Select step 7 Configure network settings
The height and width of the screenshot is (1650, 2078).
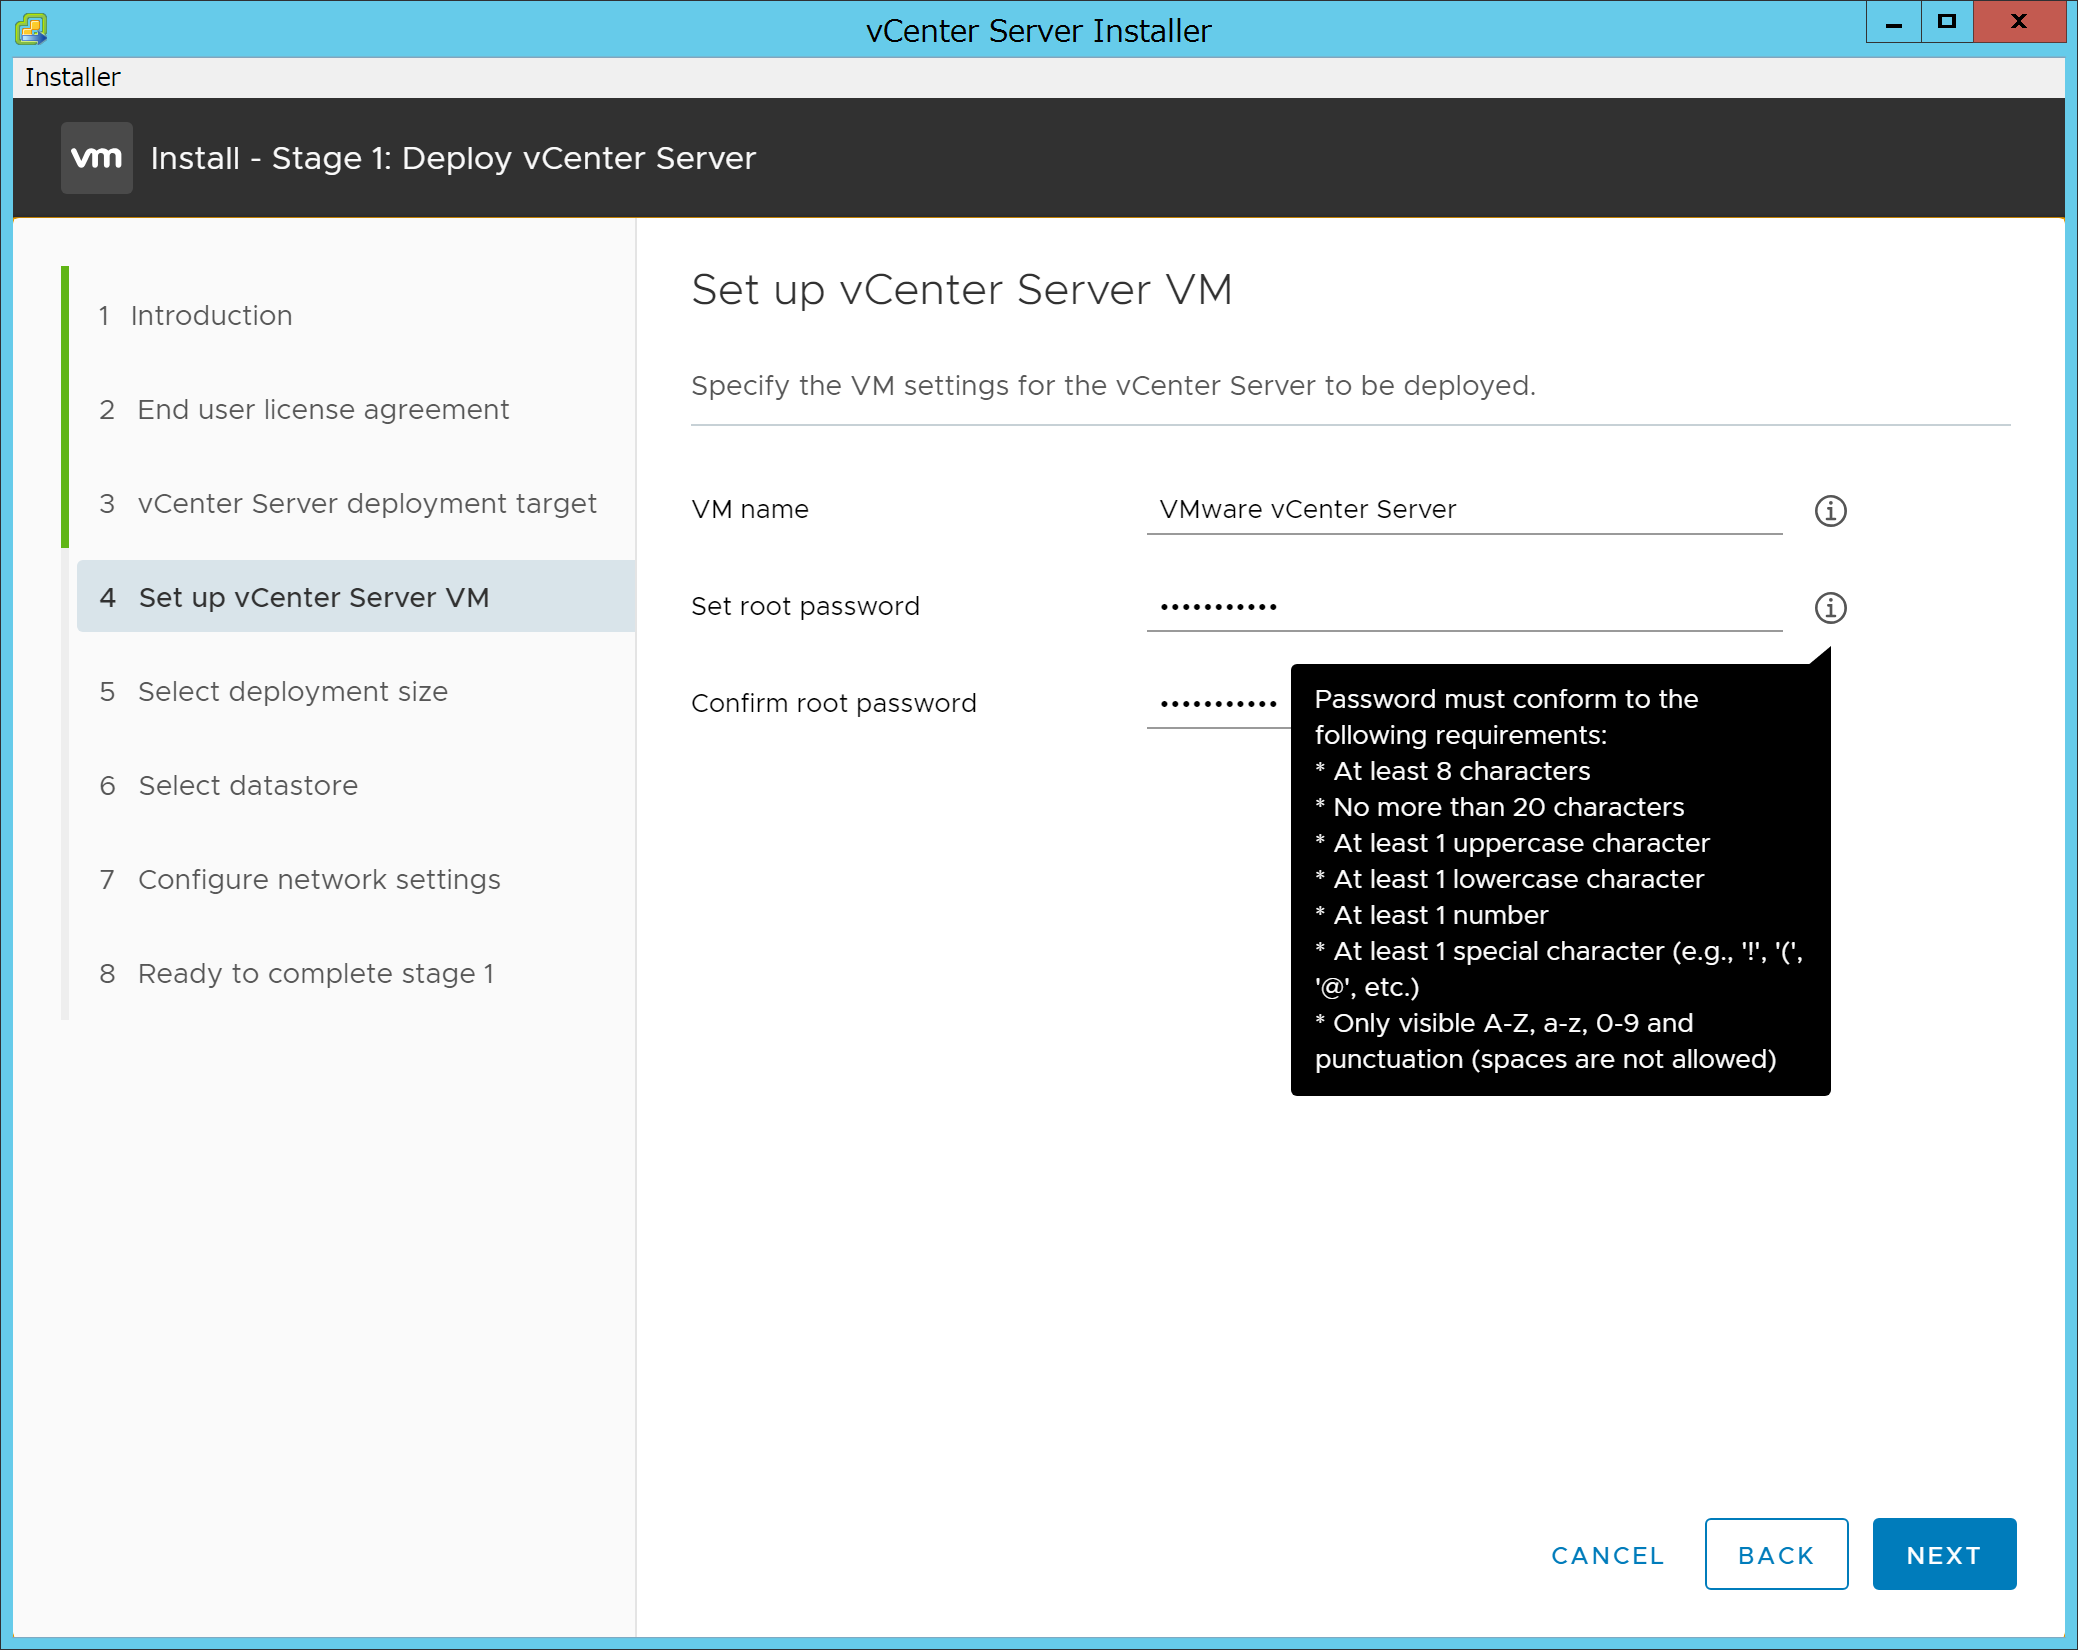click(x=299, y=879)
